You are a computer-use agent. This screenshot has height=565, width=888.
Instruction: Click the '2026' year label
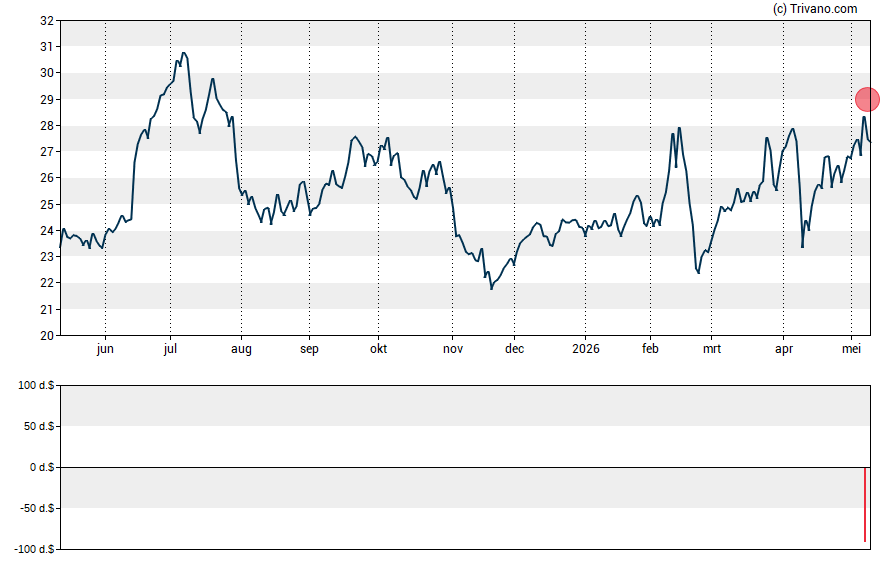pyautogui.click(x=586, y=349)
